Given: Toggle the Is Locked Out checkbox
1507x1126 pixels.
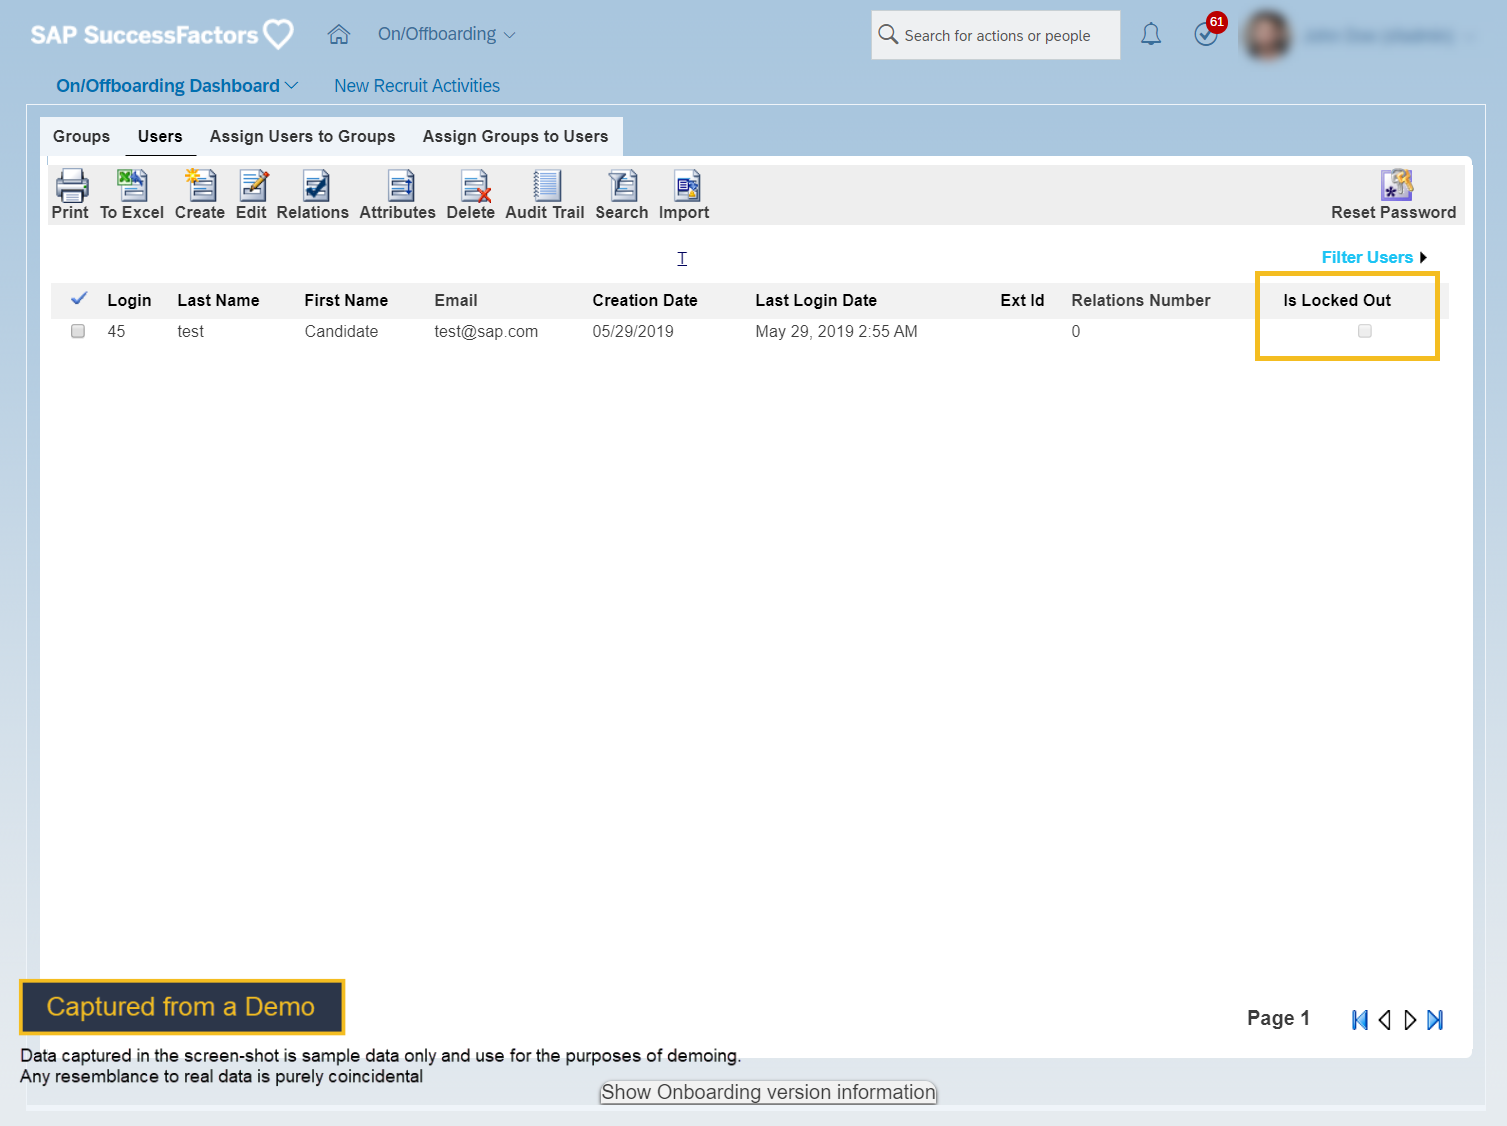Looking at the screenshot, I should point(1365,331).
